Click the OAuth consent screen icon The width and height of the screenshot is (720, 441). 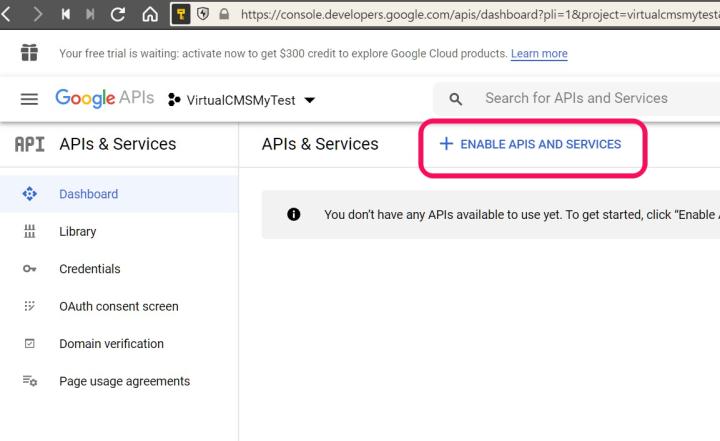pyautogui.click(x=29, y=306)
